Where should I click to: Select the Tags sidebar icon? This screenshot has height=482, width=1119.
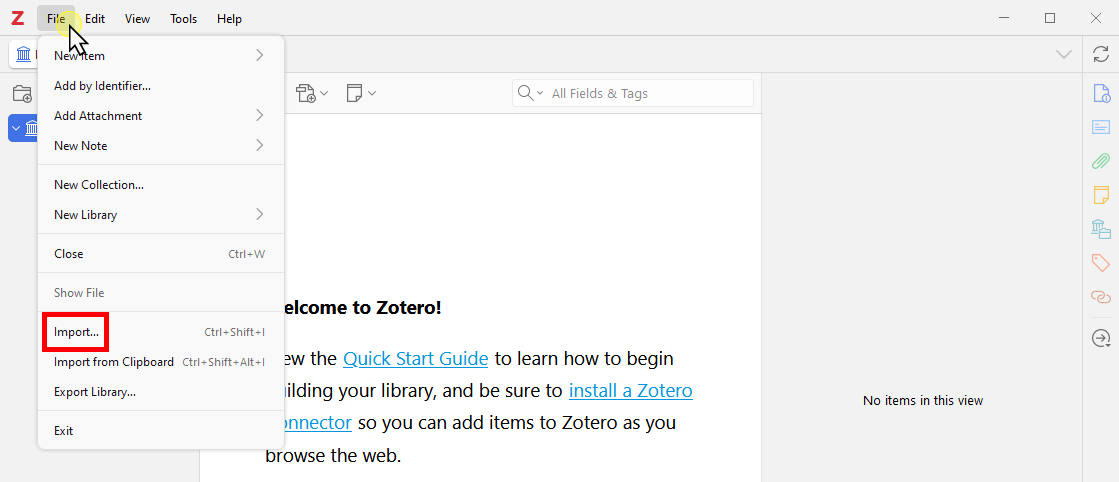coord(1100,263)
